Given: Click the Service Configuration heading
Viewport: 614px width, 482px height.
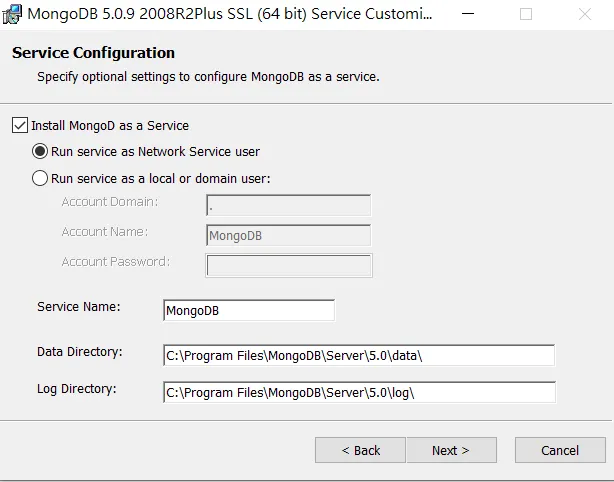Looking at the screenshot, I should coord(93,53).
